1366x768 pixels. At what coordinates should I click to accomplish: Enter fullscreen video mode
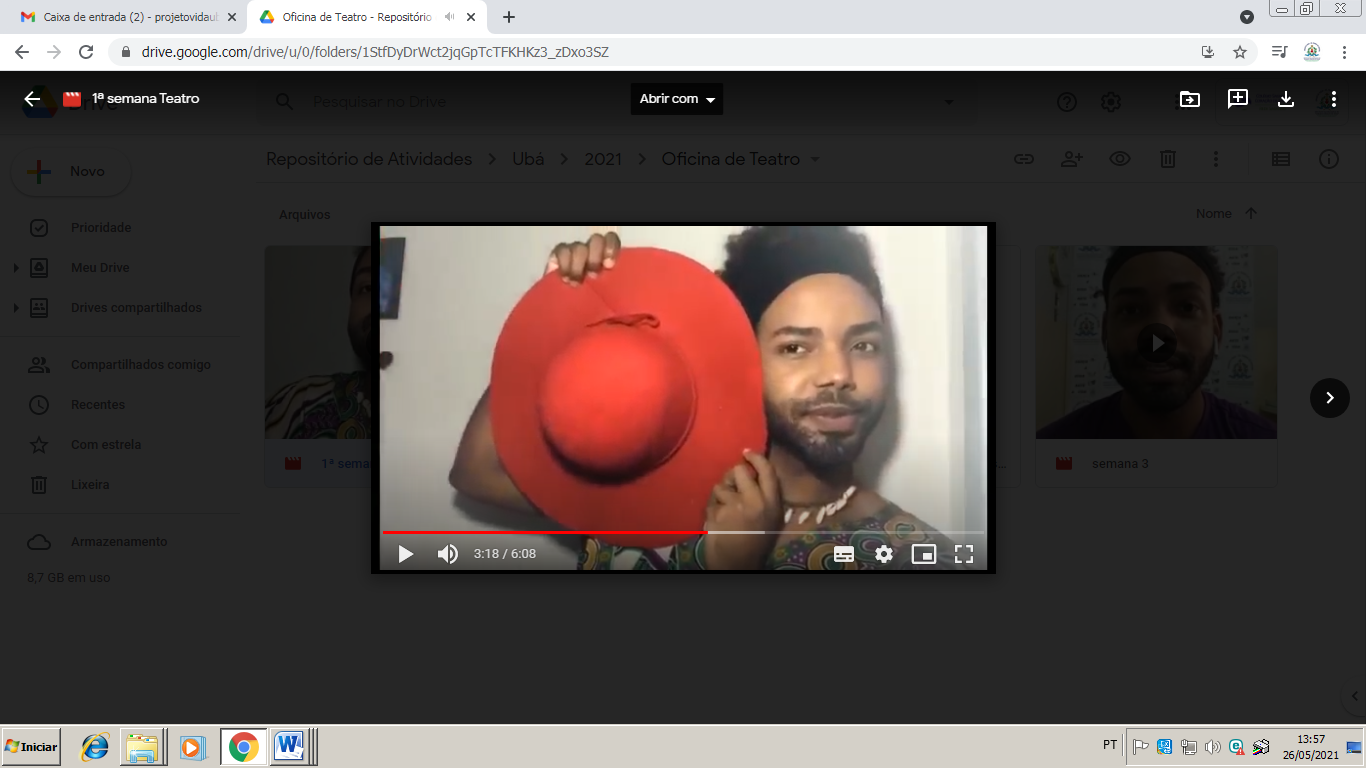(x=964, y=554)
